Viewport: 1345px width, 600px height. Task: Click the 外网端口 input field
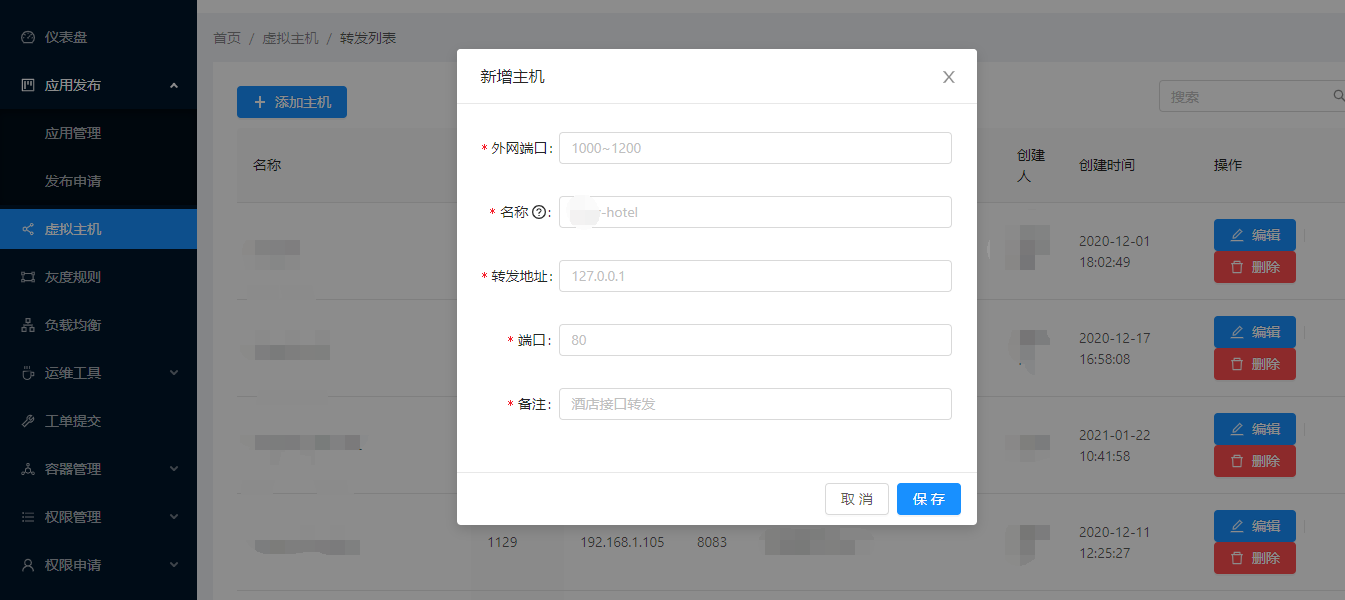(755, 148)
